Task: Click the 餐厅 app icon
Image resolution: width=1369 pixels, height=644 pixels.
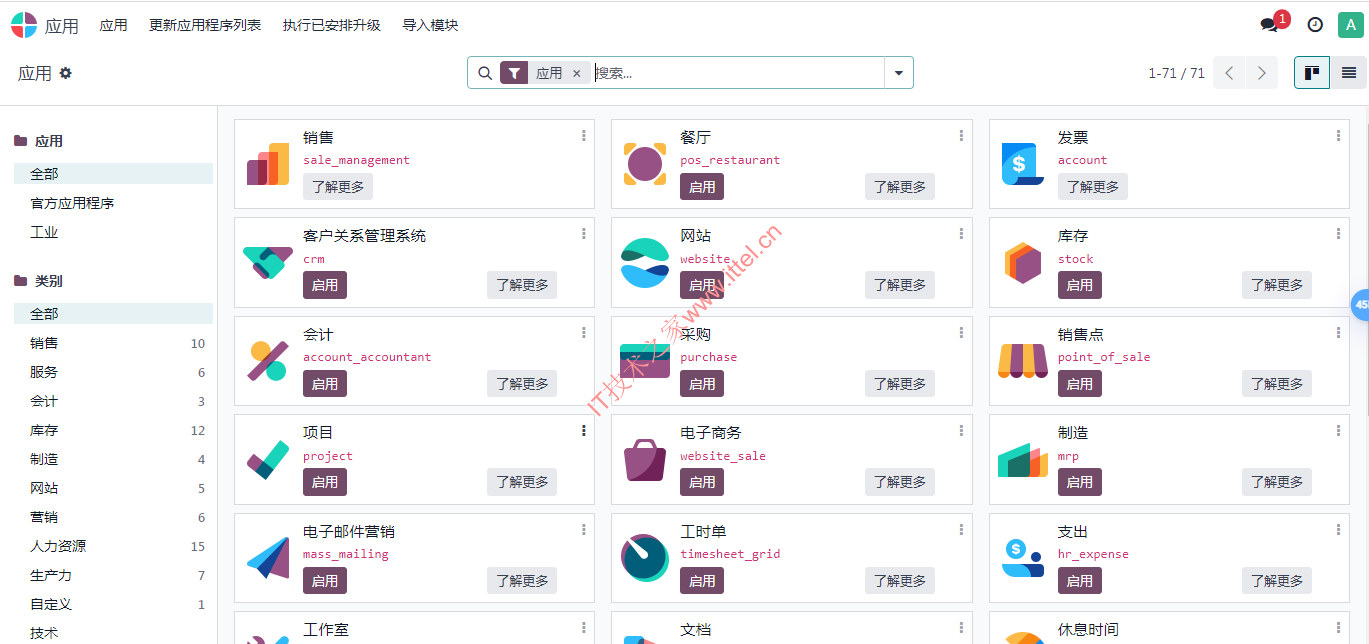Action: pyautogui.click(x=645, y=164)
